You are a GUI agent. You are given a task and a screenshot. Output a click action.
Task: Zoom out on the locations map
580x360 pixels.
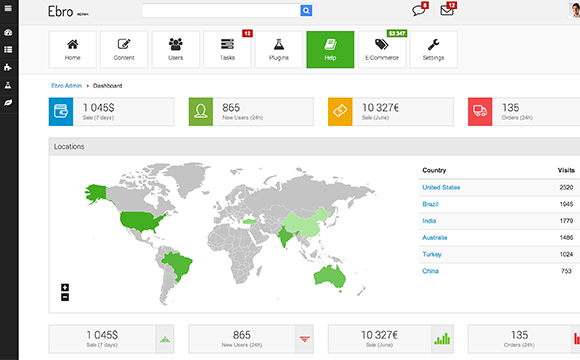(x=65, y=297)
